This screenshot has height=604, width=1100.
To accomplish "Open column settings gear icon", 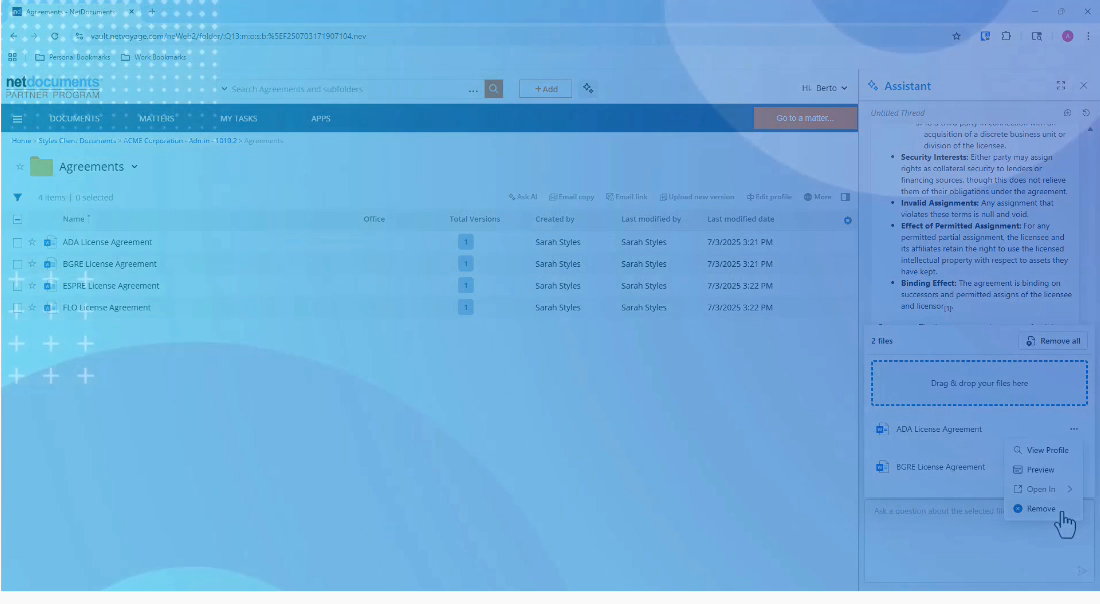I will 847,220.
